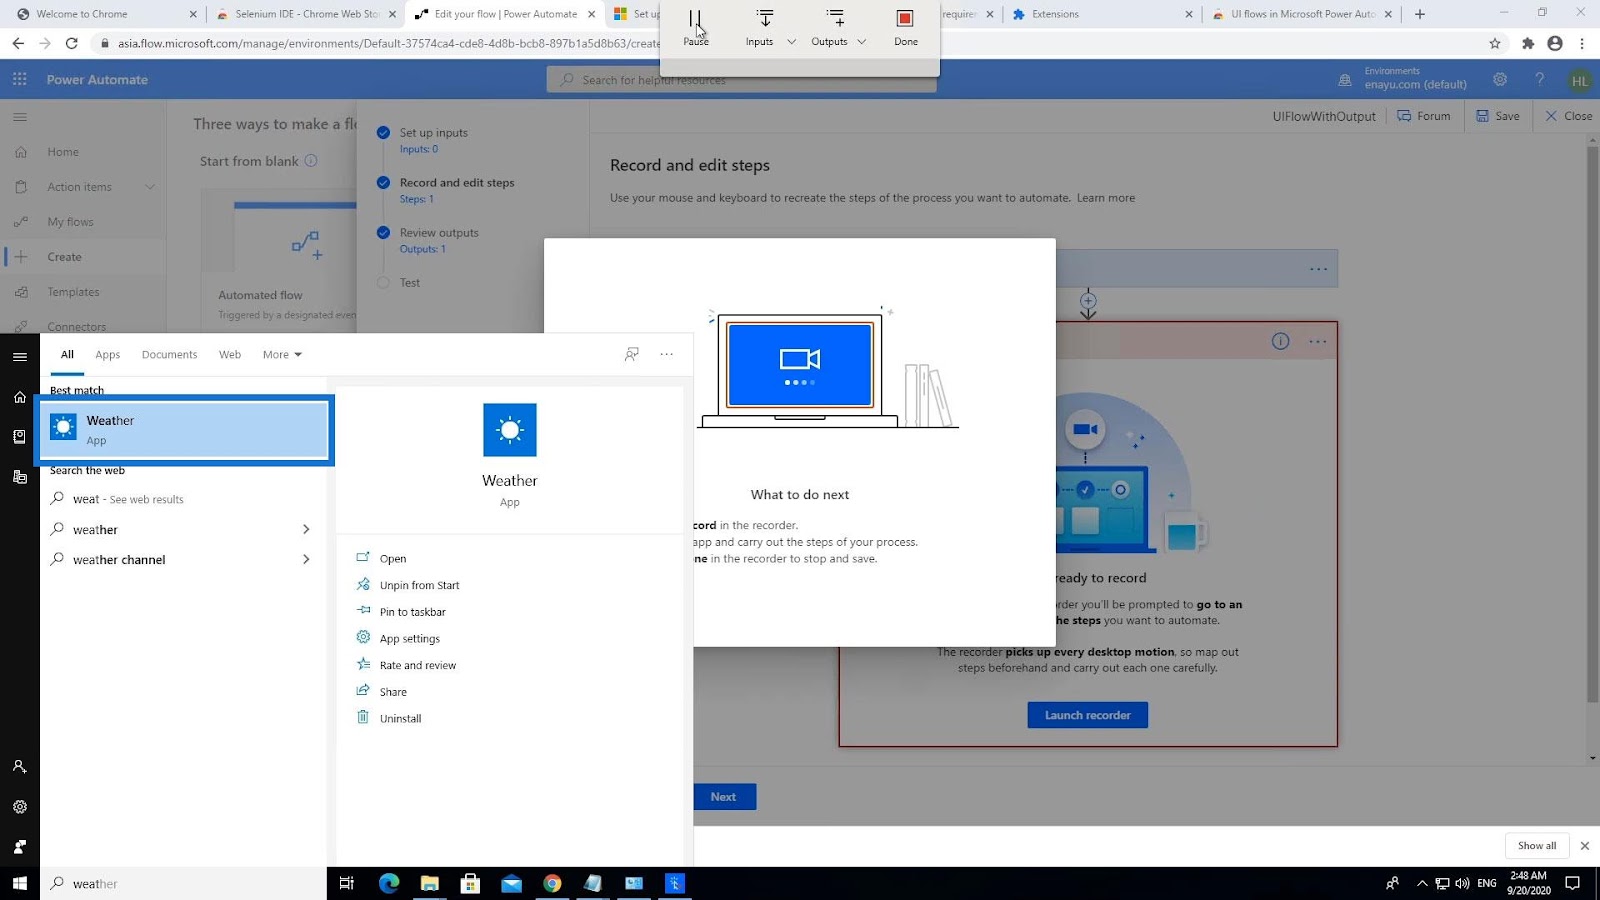Screen dimensions: 1600x900
Task: Open the search feedback icon
Action: pyautogui.click(x=631, y=355)
